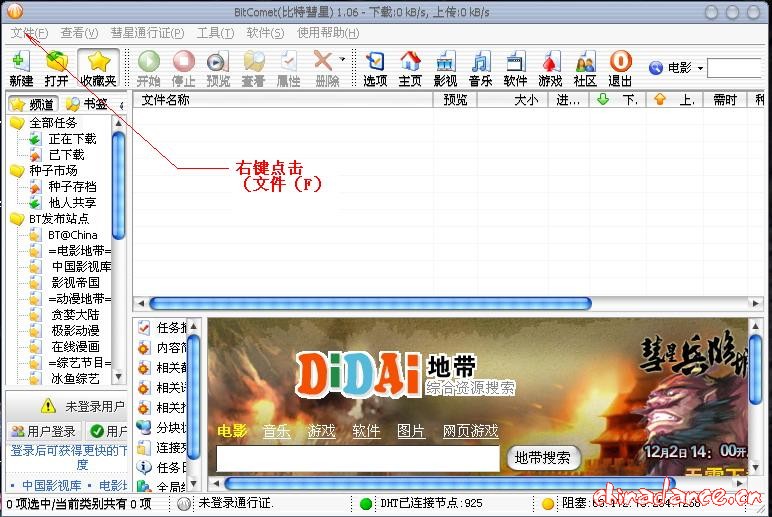The height and width of the screenshot is (517, 772).
Task: Click the 预览 (Preview) toolbar icon
Action: click(x=218, y=68)
